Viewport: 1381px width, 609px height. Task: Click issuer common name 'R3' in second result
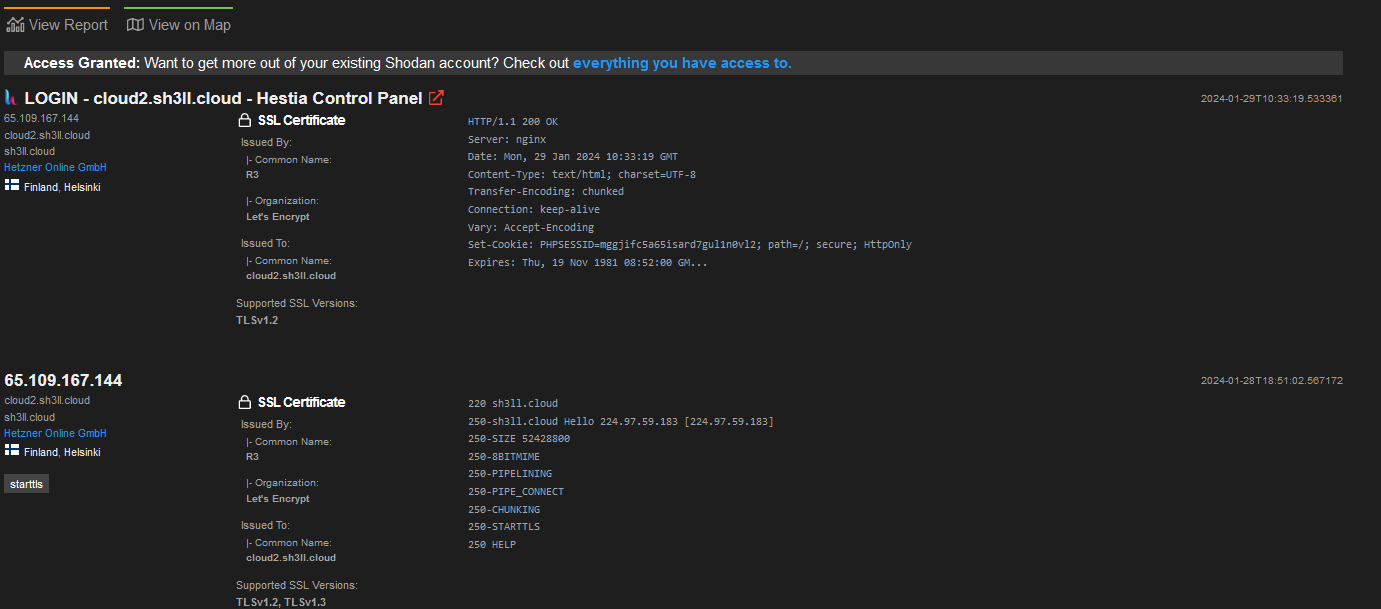click(252, 456)
